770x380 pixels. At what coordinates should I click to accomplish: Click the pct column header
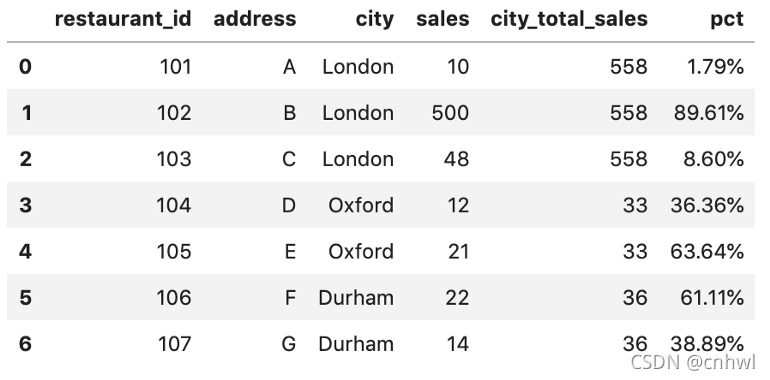[x=727, y=20]
